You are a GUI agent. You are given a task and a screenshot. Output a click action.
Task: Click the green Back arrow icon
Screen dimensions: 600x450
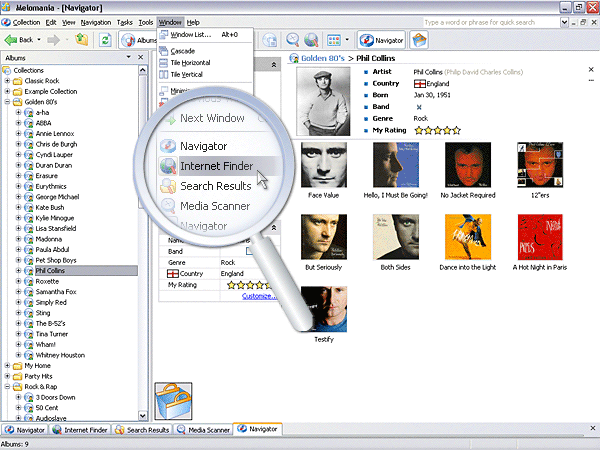pyautogui.click(x=12, y=40)
